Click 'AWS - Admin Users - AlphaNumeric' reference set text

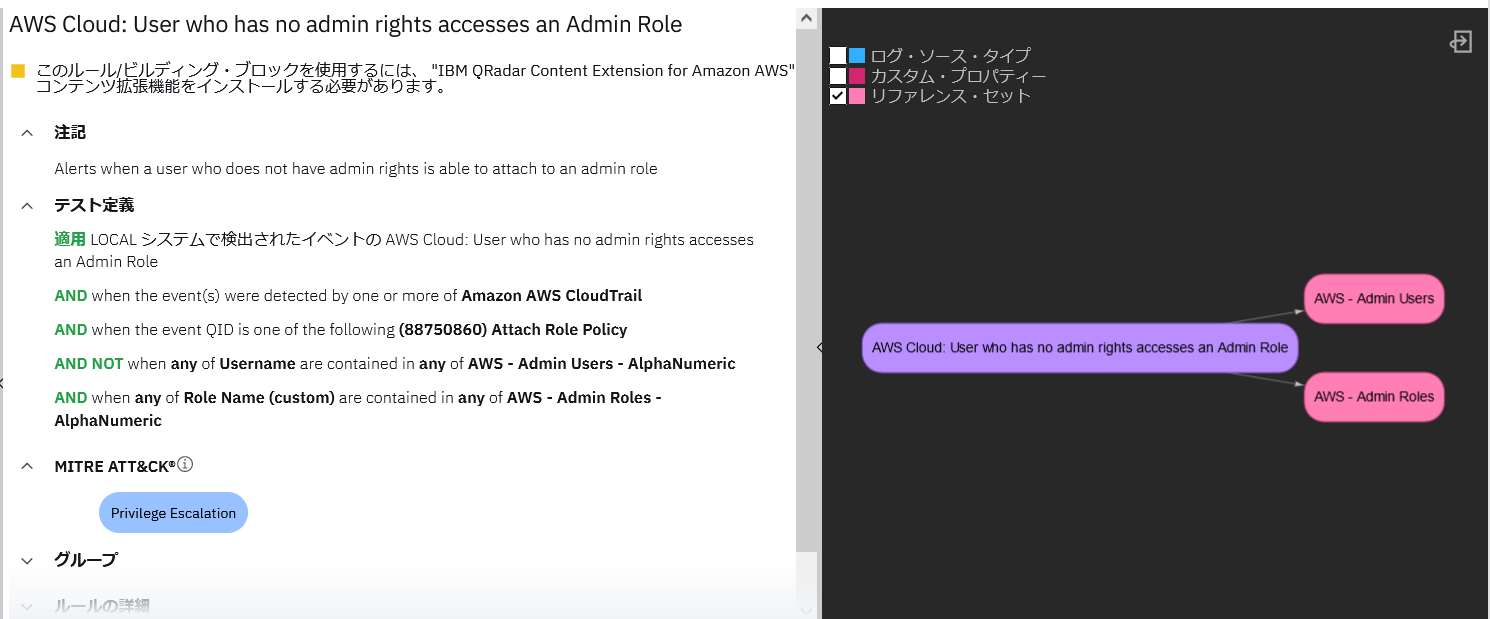click(x=601, y=364)
